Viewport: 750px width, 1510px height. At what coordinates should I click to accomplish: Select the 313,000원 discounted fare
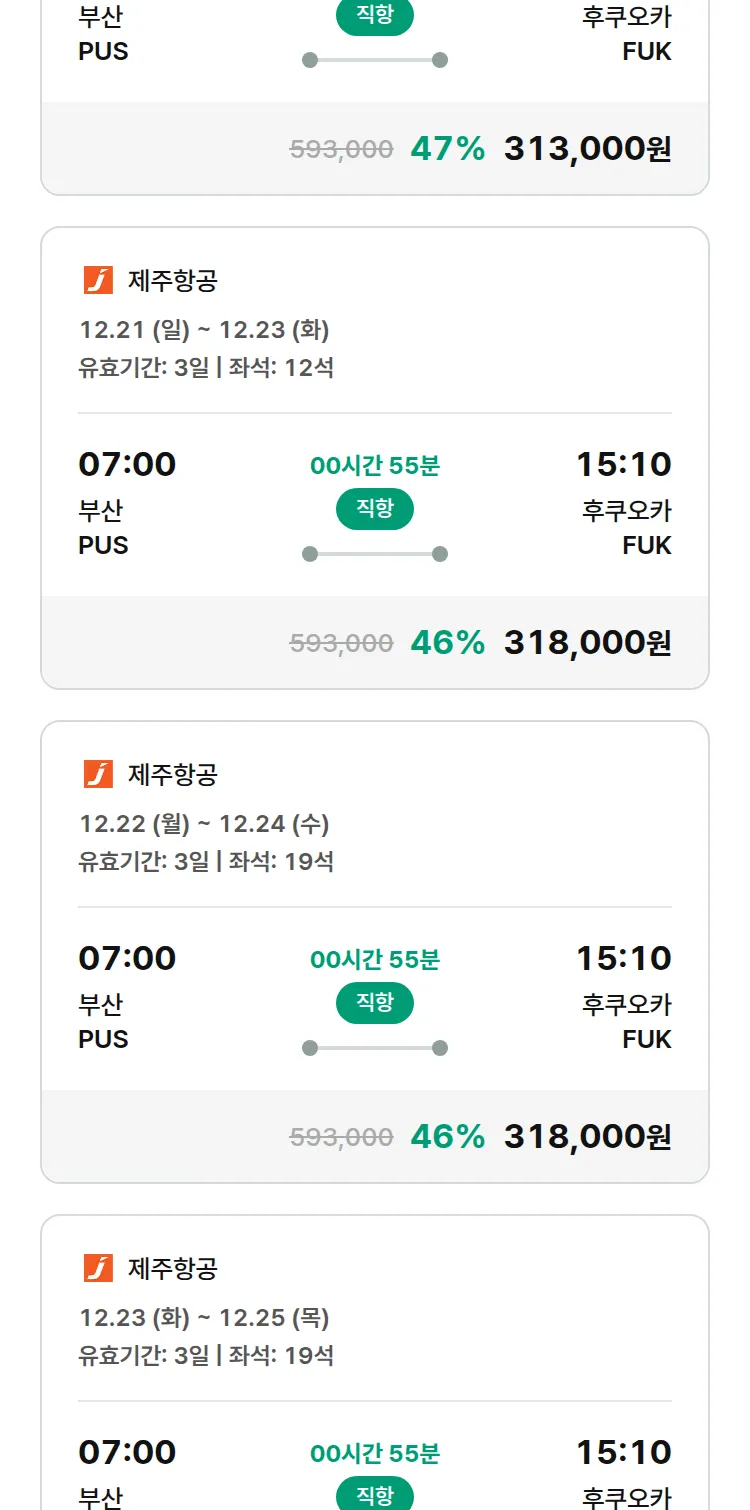point(587,149)
